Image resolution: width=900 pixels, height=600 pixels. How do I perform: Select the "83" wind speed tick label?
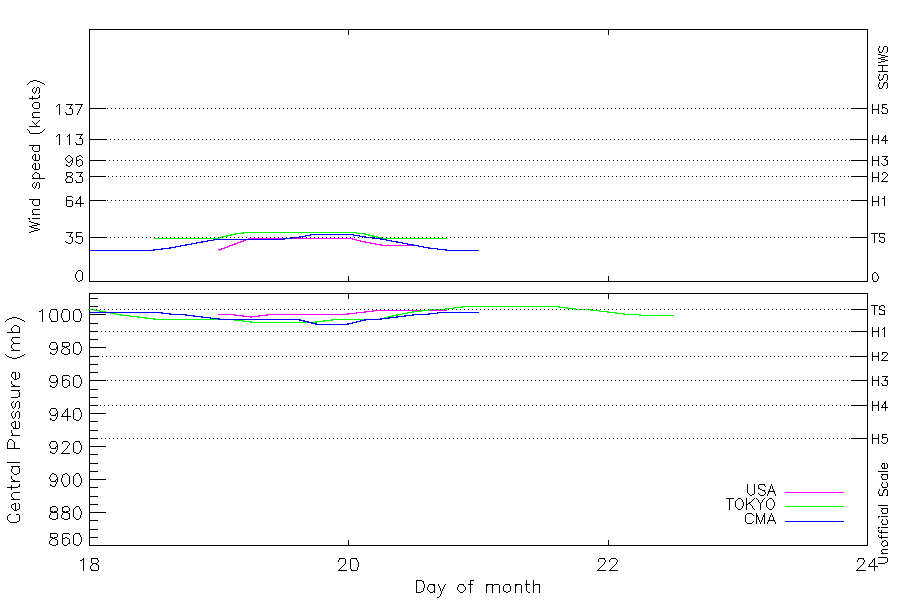[74, 177]
